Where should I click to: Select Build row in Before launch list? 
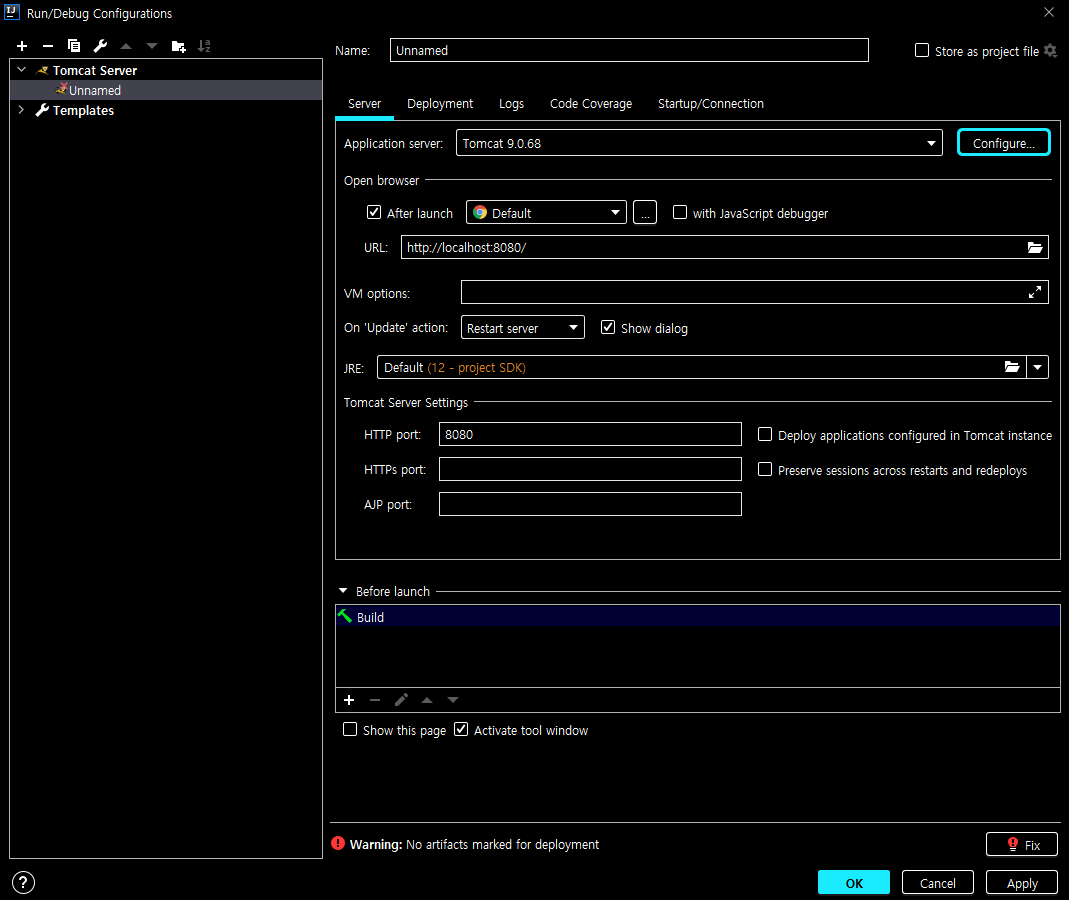pyautogui.click(x=697, y=616)
